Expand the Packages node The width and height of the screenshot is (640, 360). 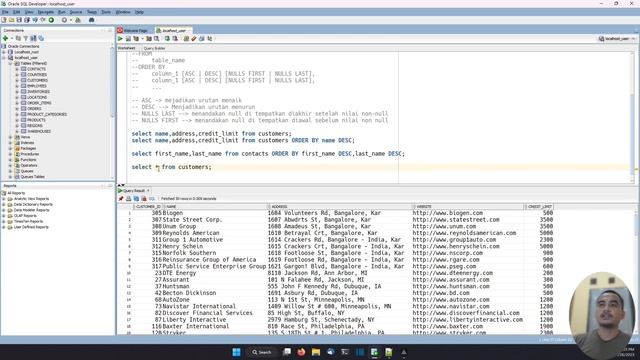tap(10, 149)
